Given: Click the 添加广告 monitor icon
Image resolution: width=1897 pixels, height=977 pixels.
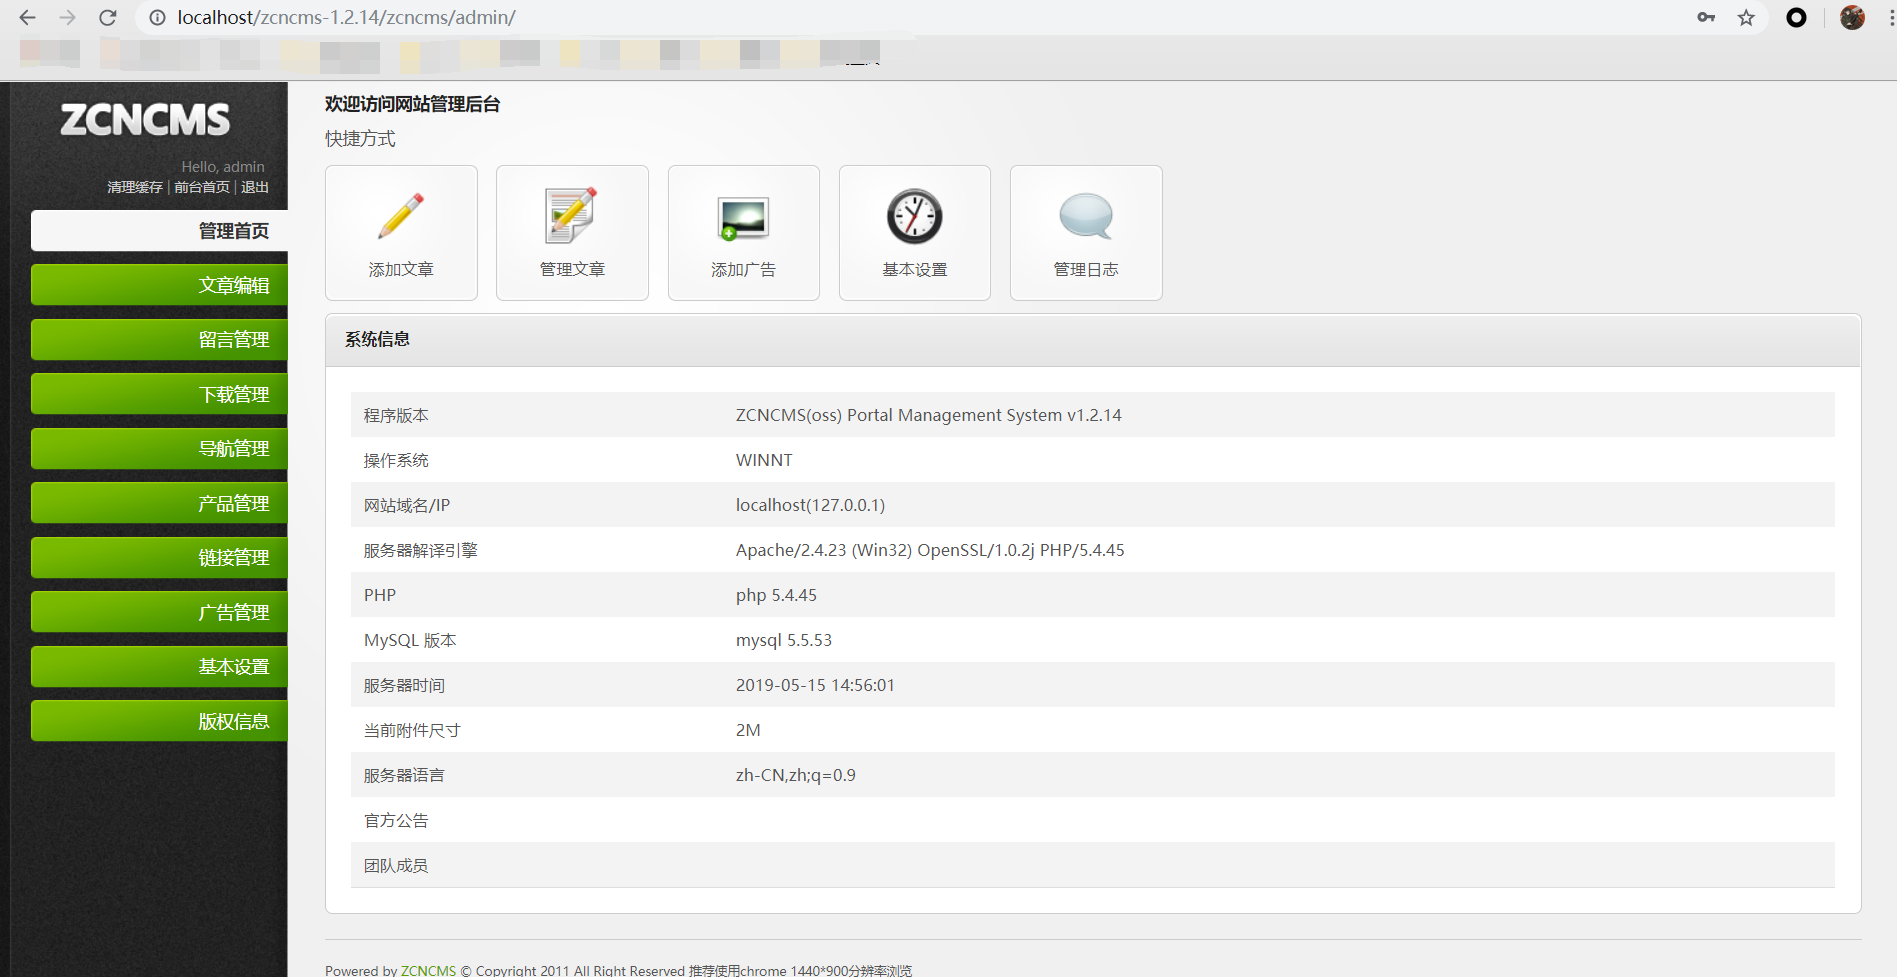Looking at the screenshot, I should (x=743, y=218).
